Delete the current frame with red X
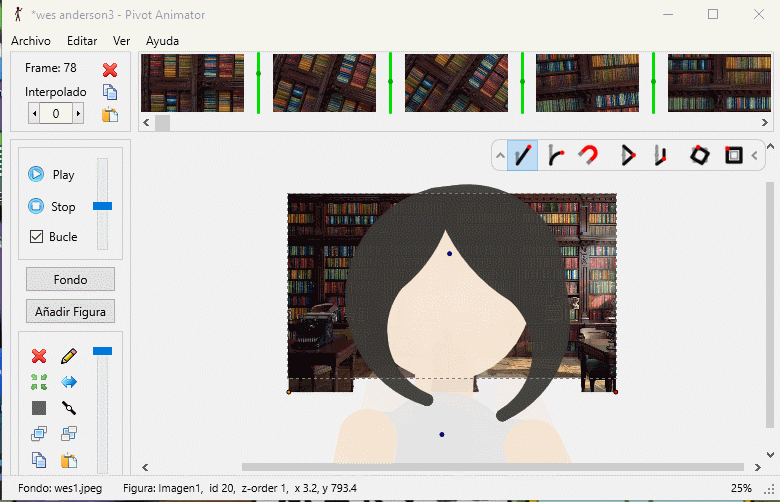The width and height of the screenshot is (780, 502). (110, 70)
